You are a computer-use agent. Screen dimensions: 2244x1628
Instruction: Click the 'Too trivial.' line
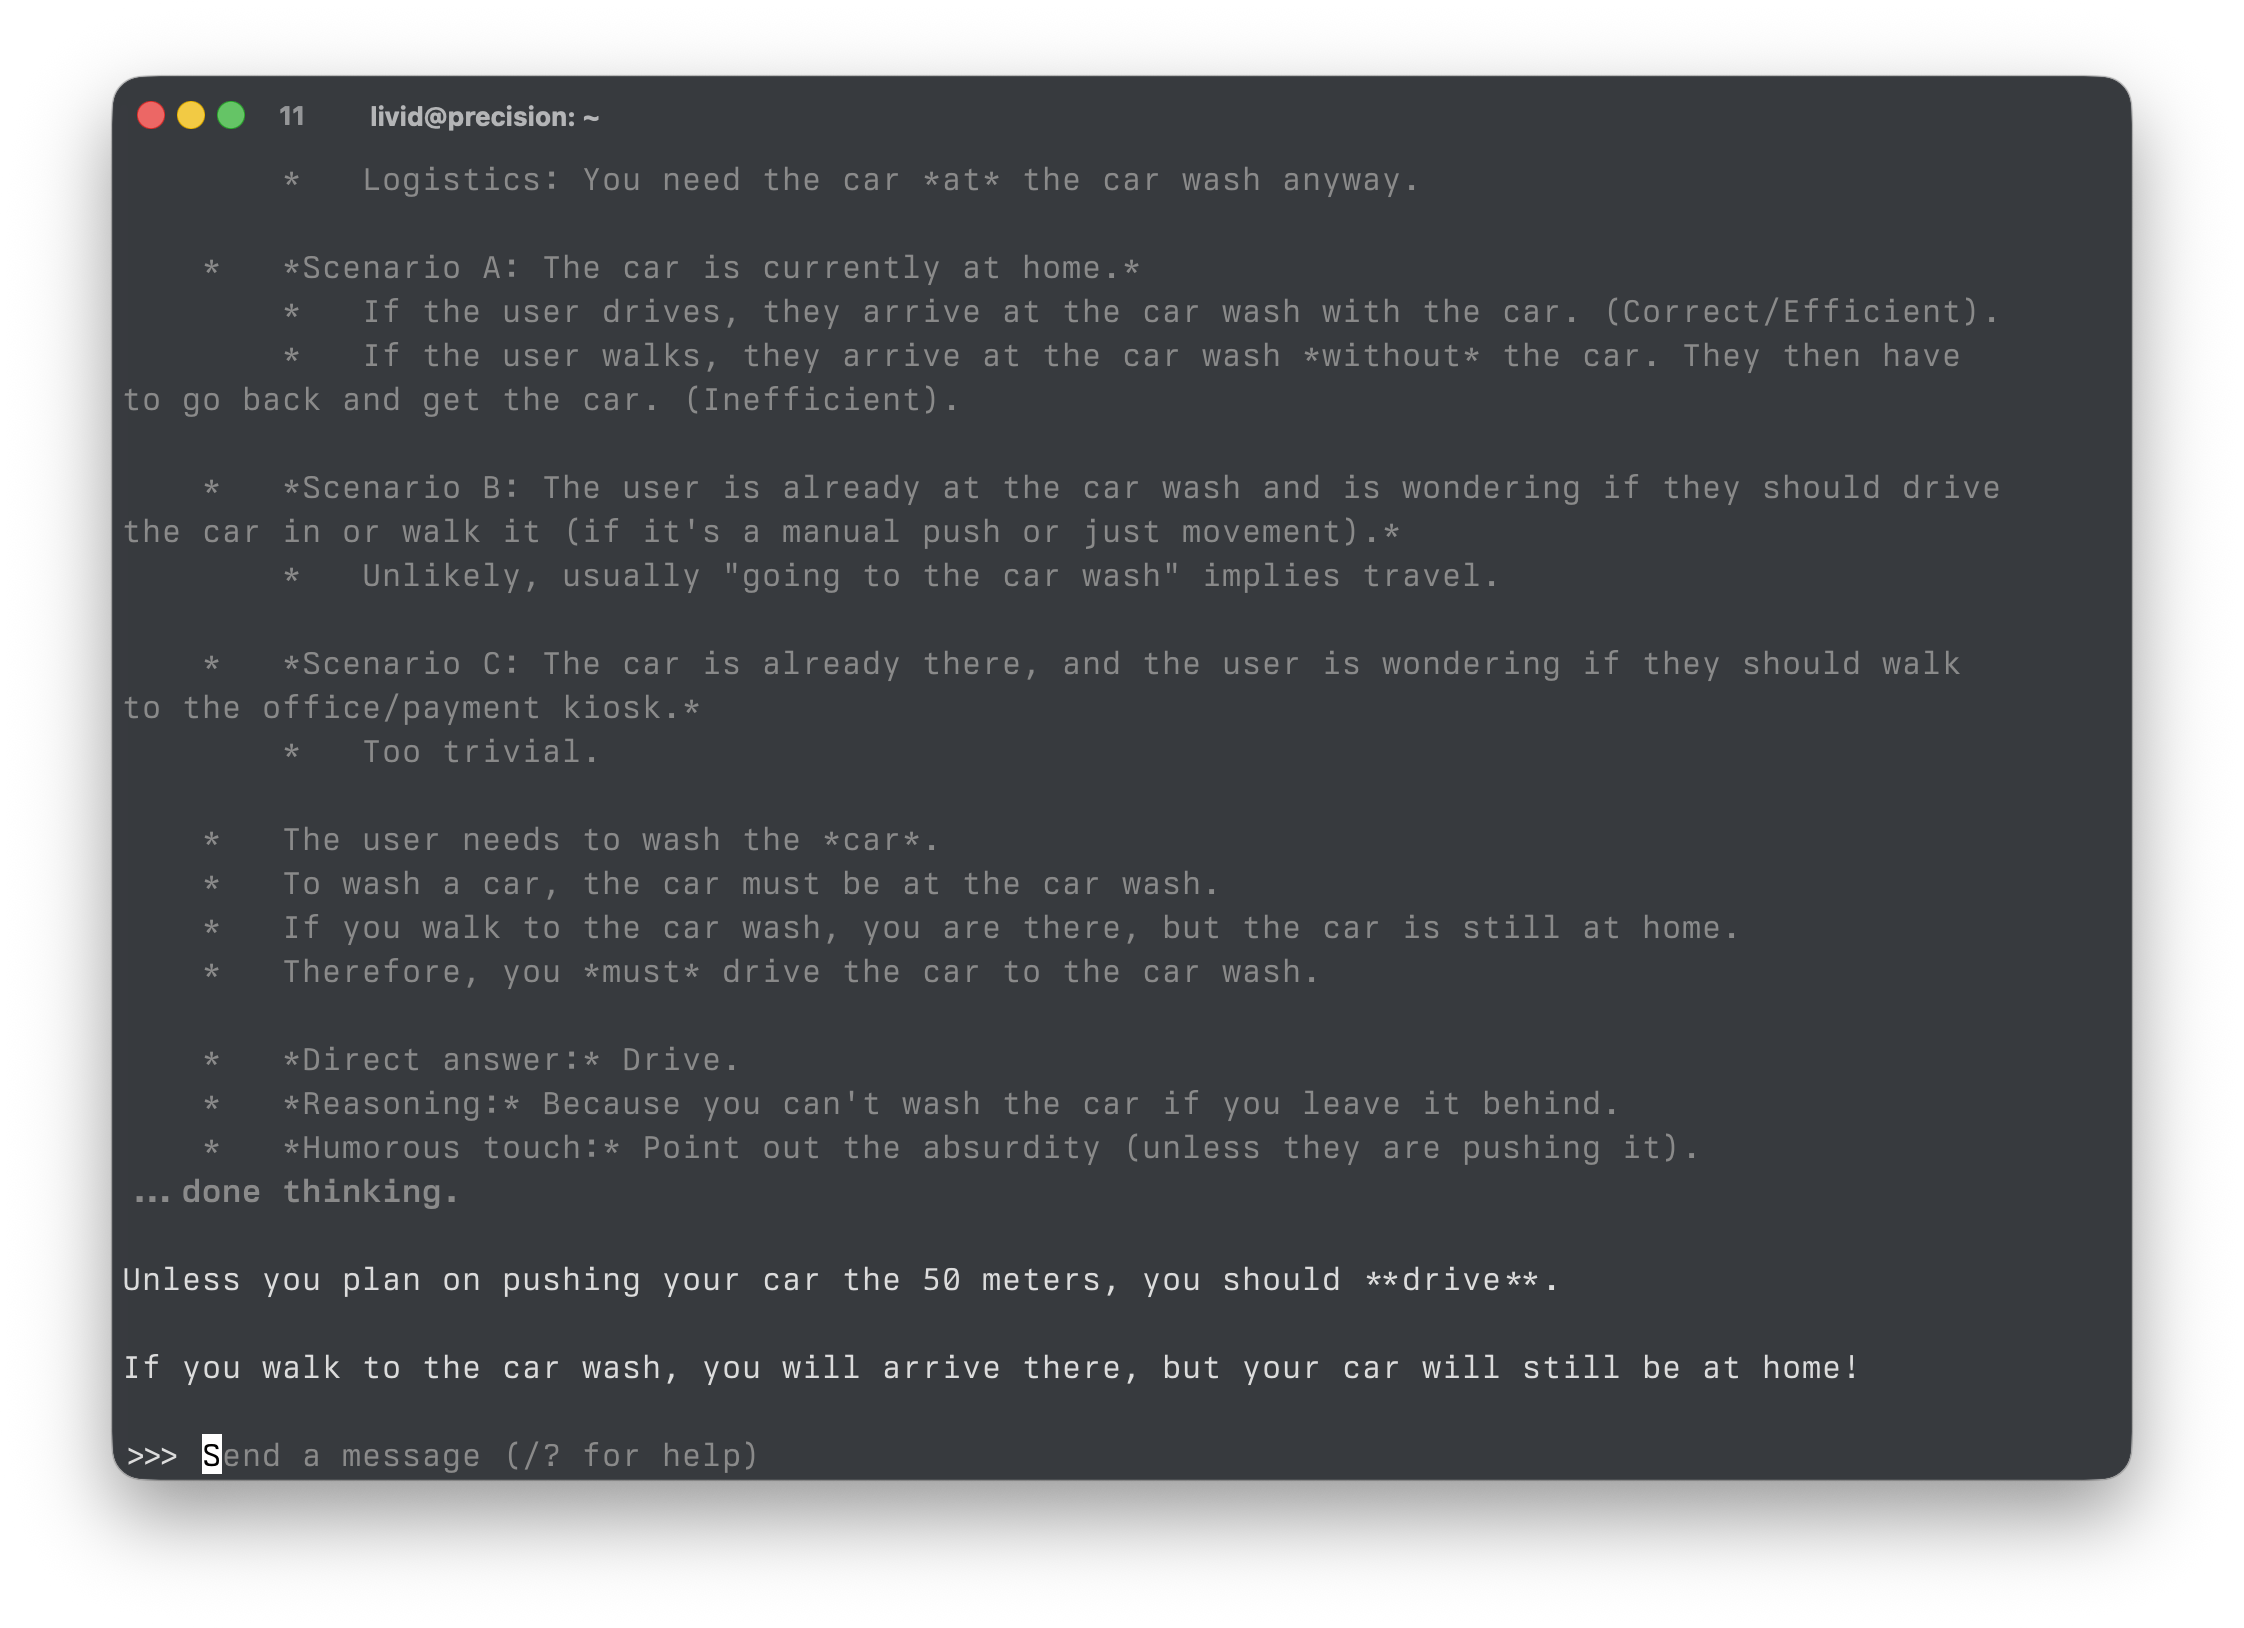[480, 752]
